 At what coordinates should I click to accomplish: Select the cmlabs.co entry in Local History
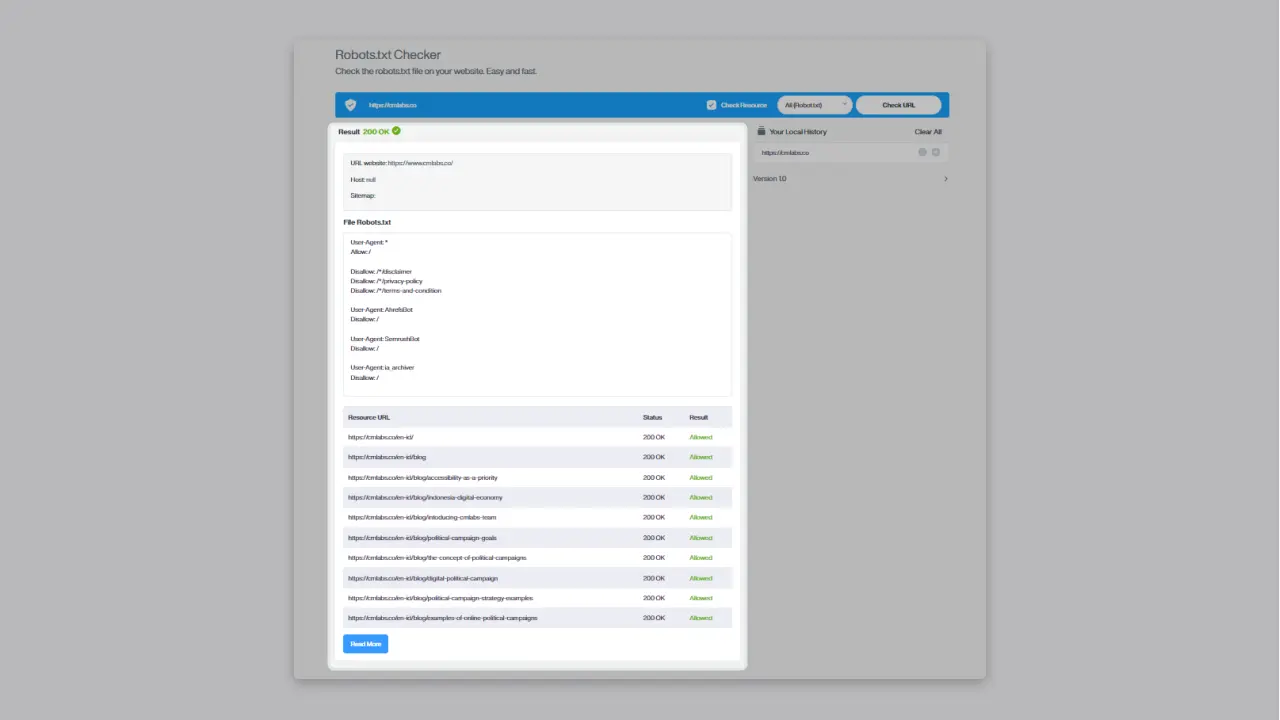click(x=786, y=153)
